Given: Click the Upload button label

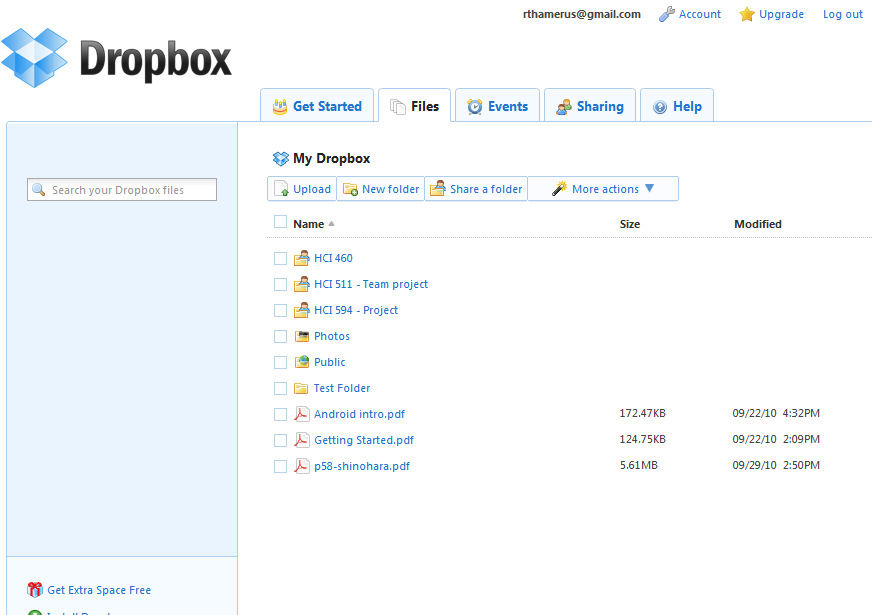Looking at the screenshot, I should [312, 189].
